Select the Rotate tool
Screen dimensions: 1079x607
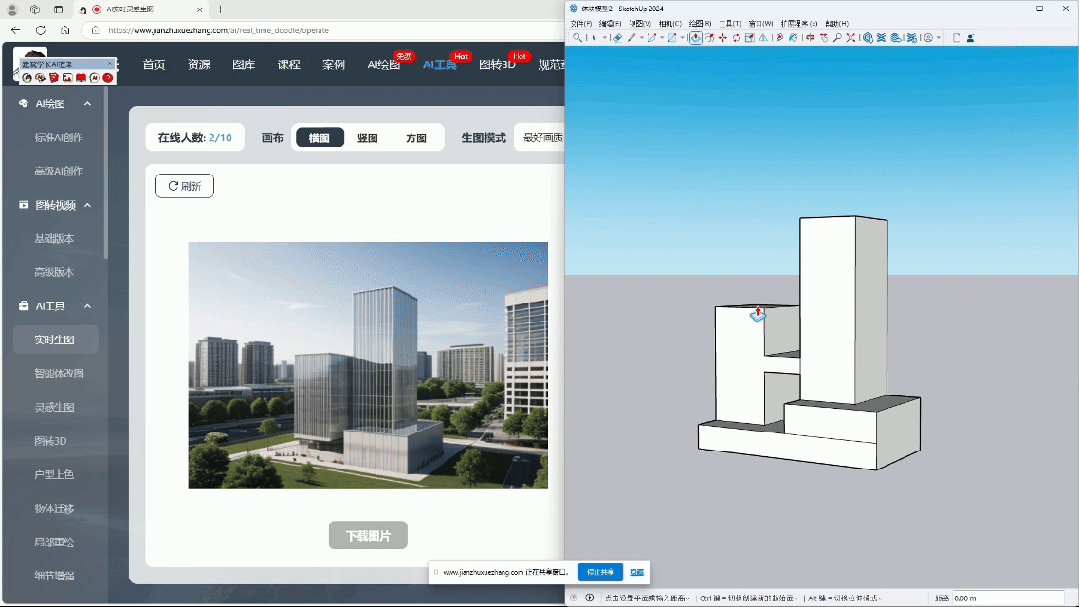coord(736,38)
